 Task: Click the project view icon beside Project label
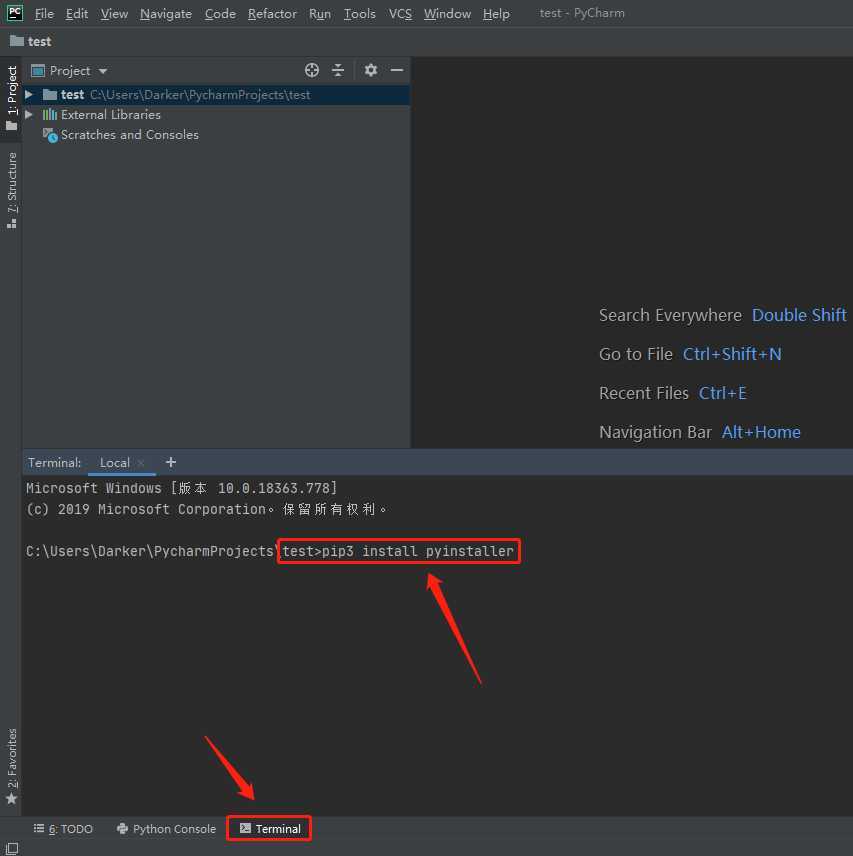38,71
